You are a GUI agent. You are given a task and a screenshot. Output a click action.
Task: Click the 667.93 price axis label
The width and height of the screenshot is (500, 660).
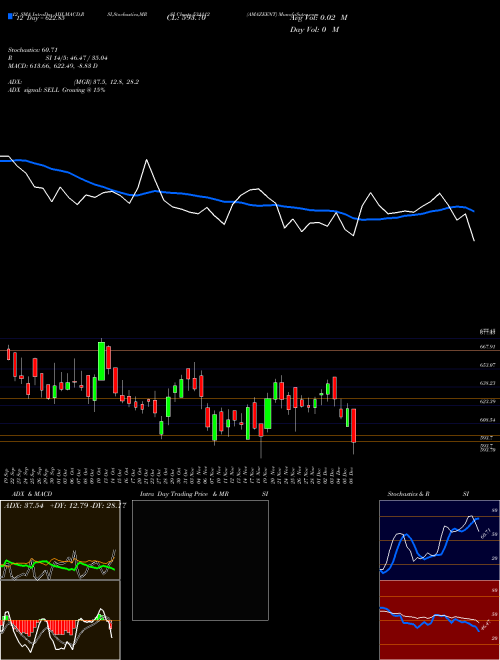488,347
